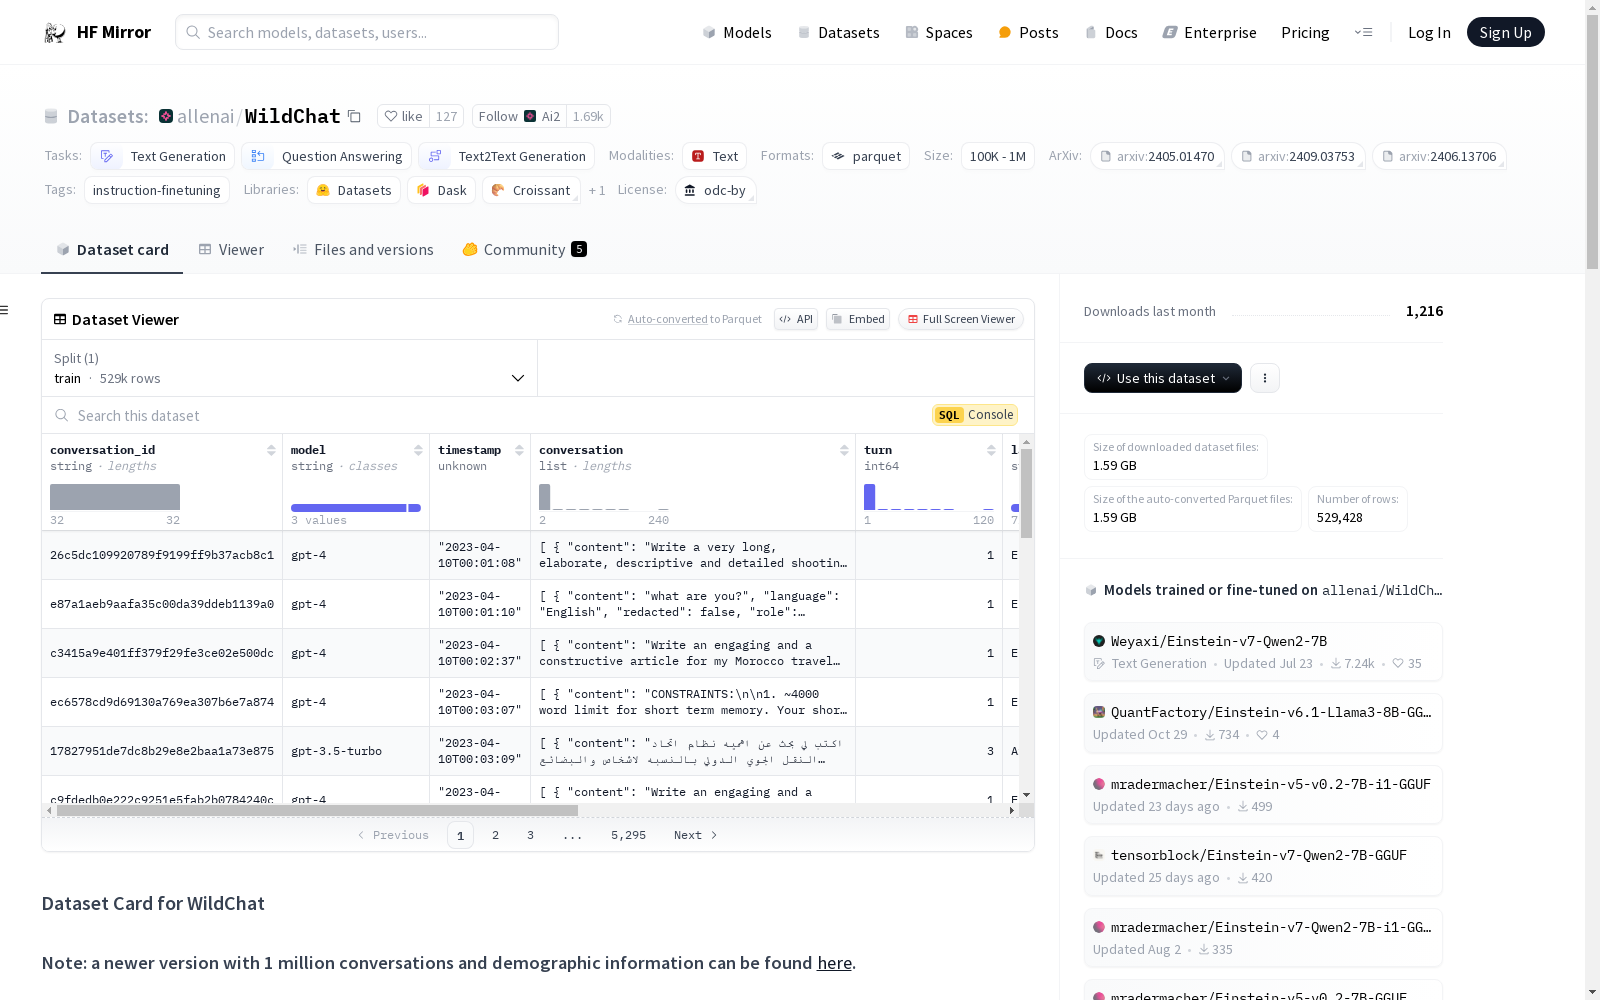Go to page 5,295 of the dataset
This screenshot has width=1600, height=1000.
628,835
